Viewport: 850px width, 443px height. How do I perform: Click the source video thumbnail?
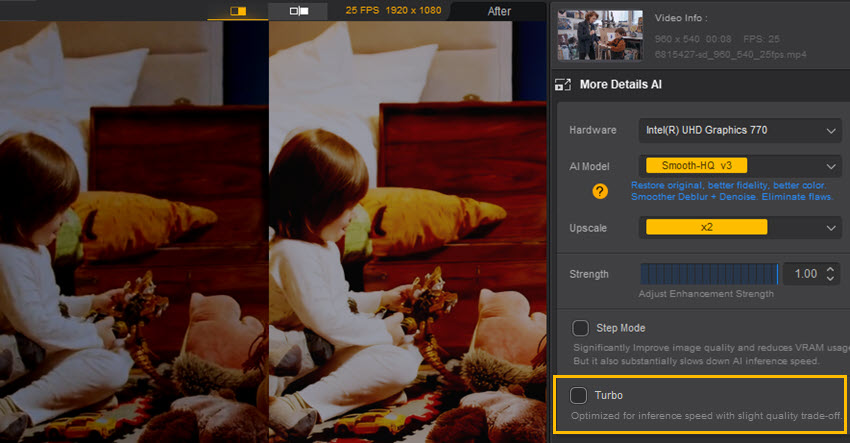tap(600, 35)
